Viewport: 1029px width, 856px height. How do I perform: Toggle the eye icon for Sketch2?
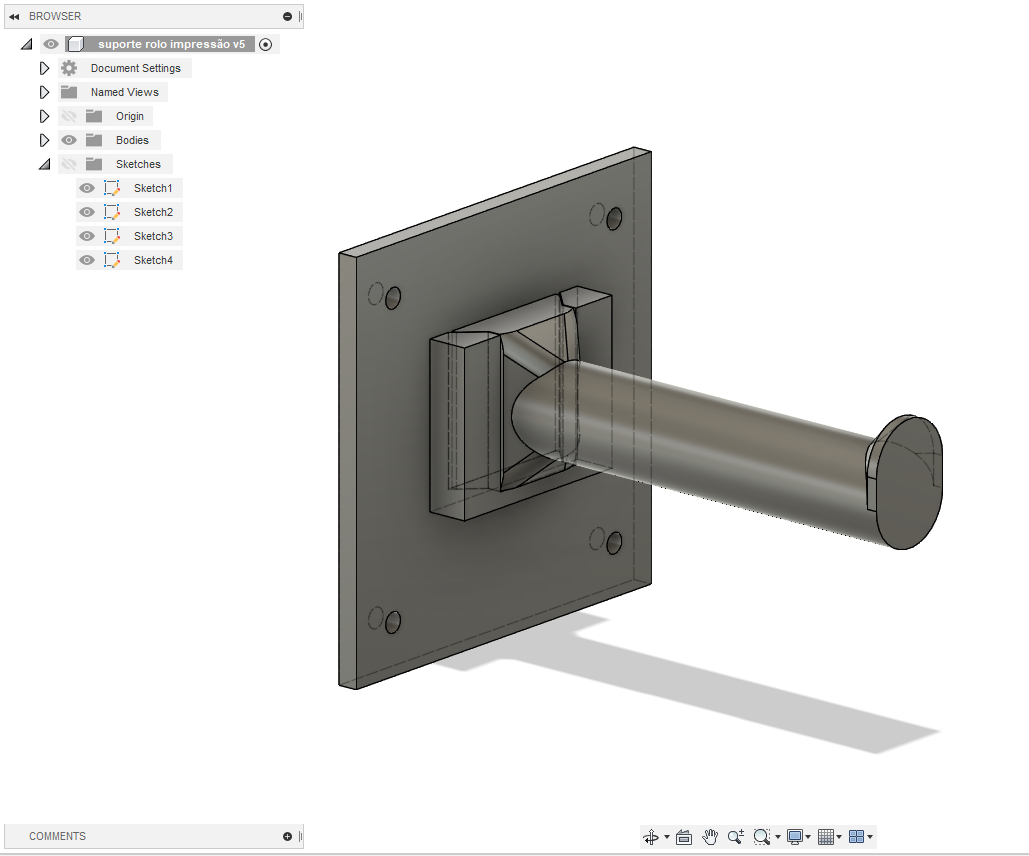pyautogui.click(x=87, y=212)
